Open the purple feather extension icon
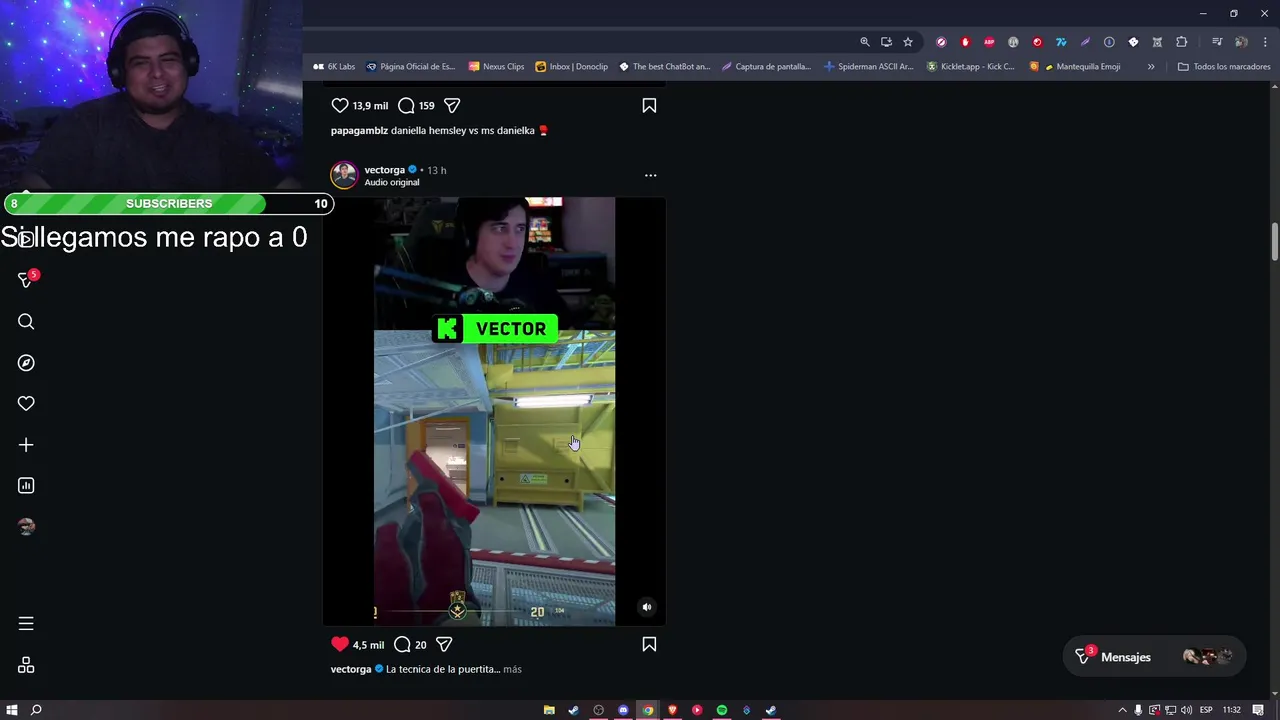Image resolution: width=1280 pixels, height=720 pixels. pos(1085,42)
